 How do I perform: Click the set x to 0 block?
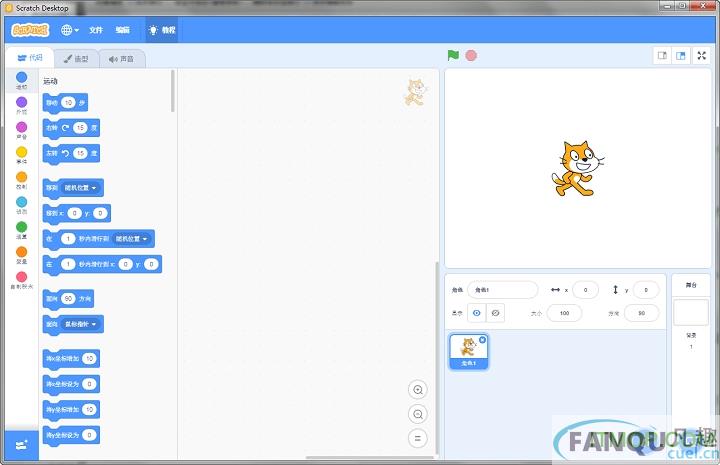(x=71, y=384)
